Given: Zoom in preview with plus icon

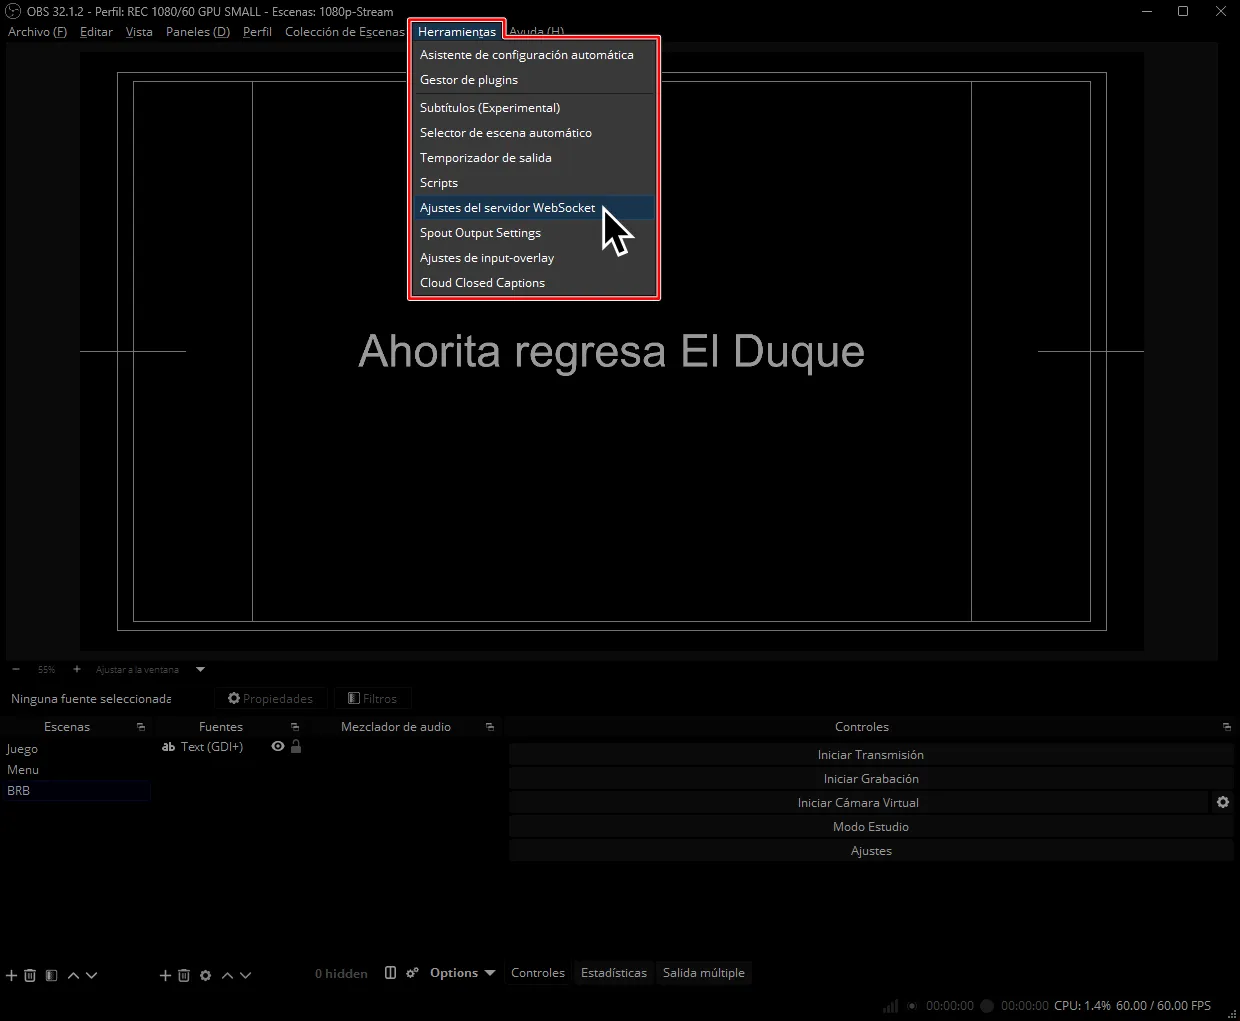Looking at the screenshot, I should [77, 669].
